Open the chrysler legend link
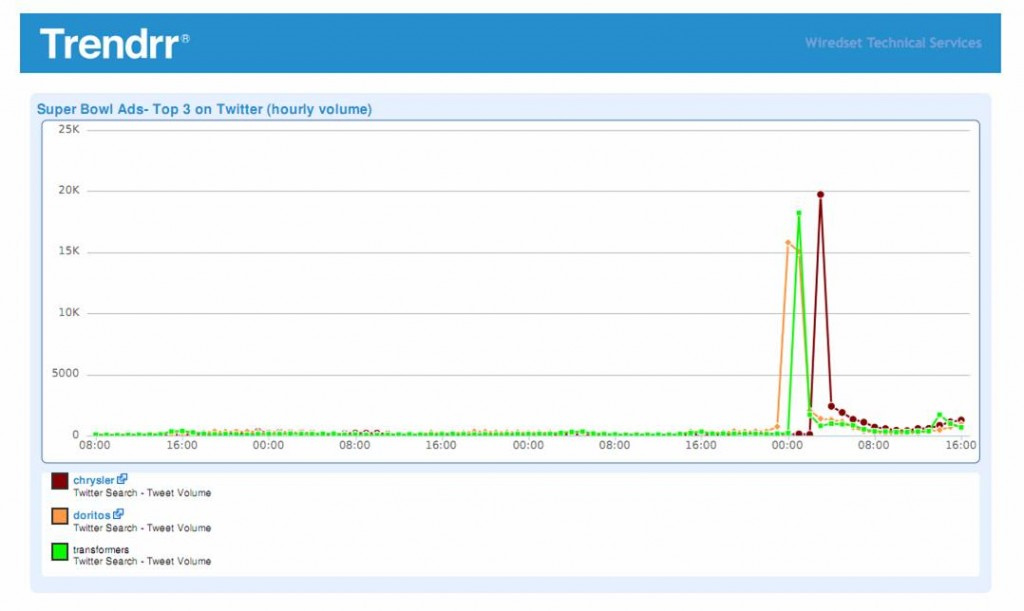This screenshot has width=1024, height=611. point(93,480)
